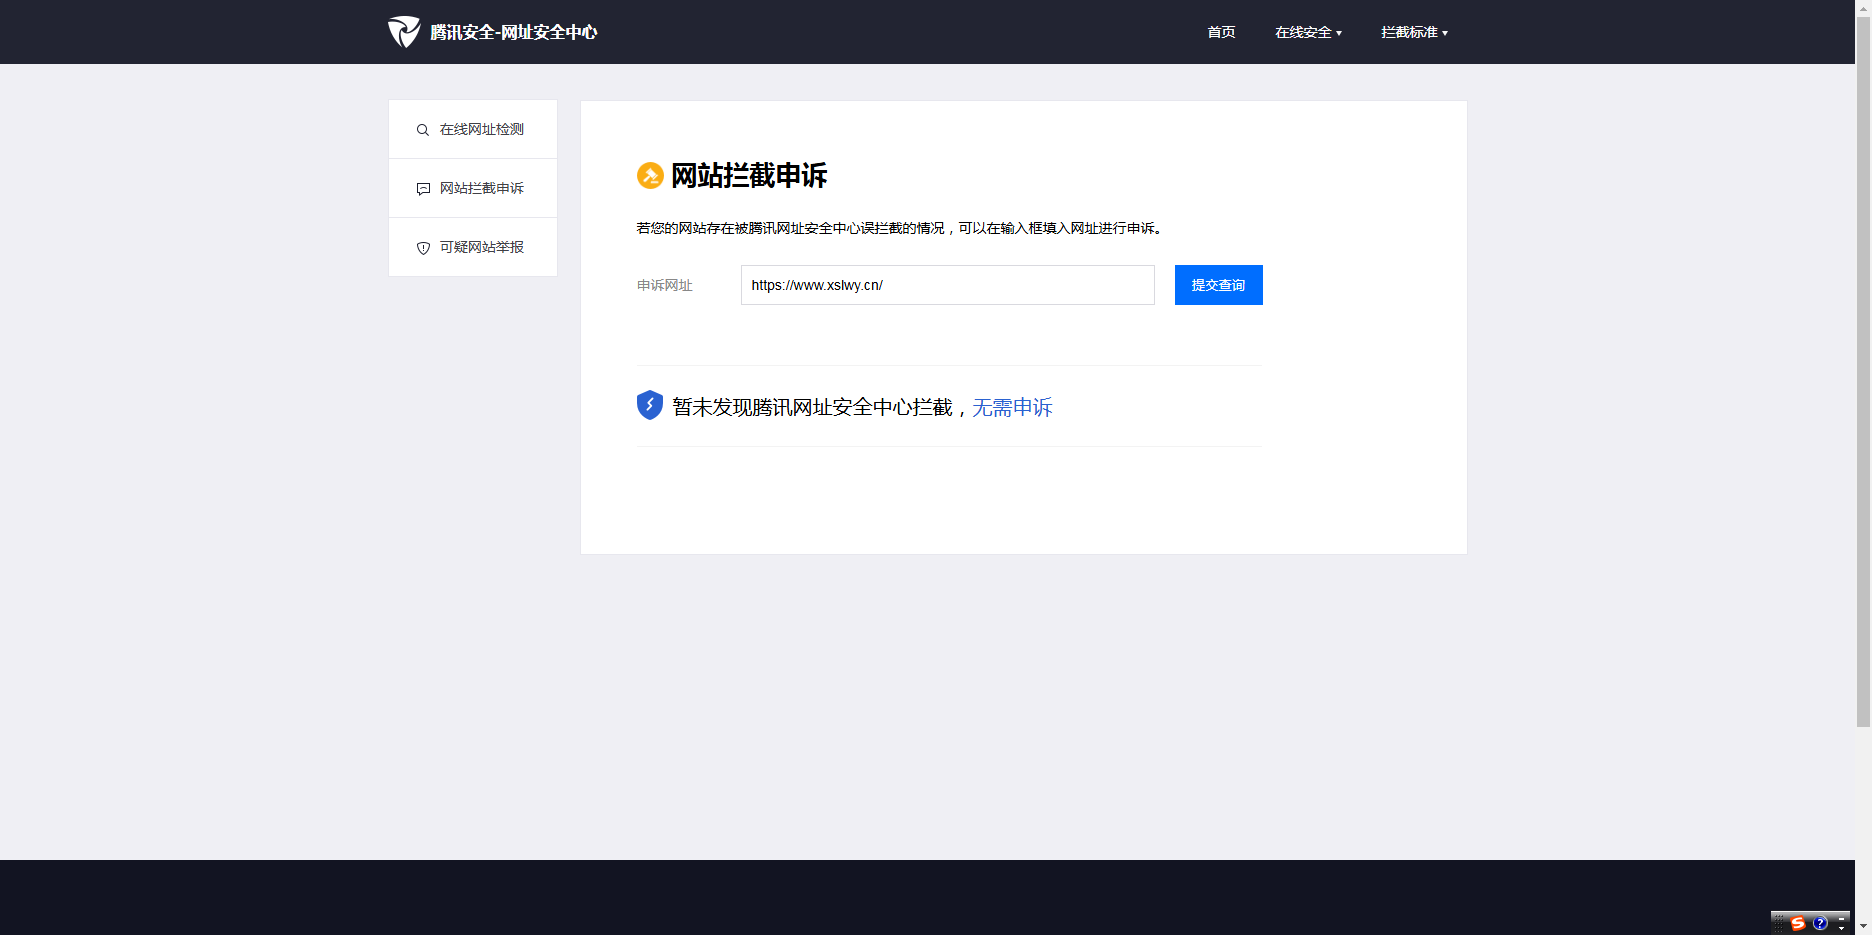1872x935 pixels.
Task: Focus the 申诉网址 URL input field
Action: tap(947, 285)
